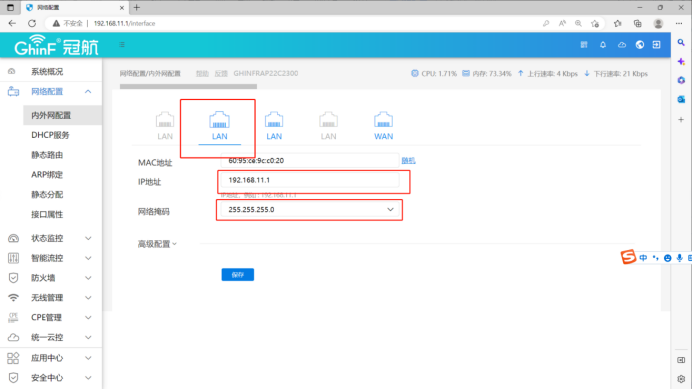Expand the 无线管理 sidebar section
This screenshot has width=692, height=389.
(88, 298)
